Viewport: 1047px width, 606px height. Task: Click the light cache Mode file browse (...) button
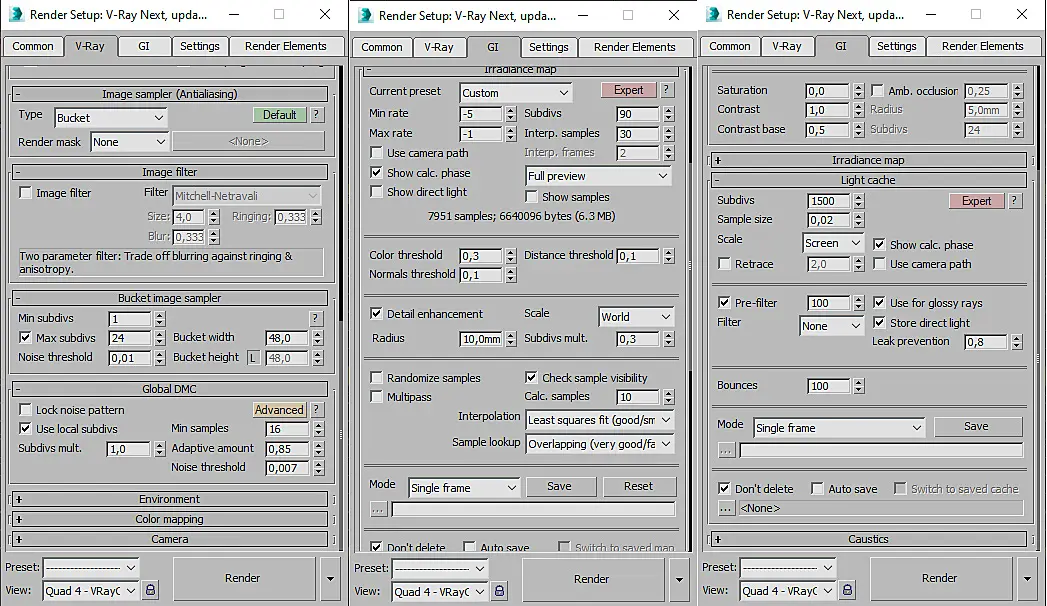(x=726, y=450)
